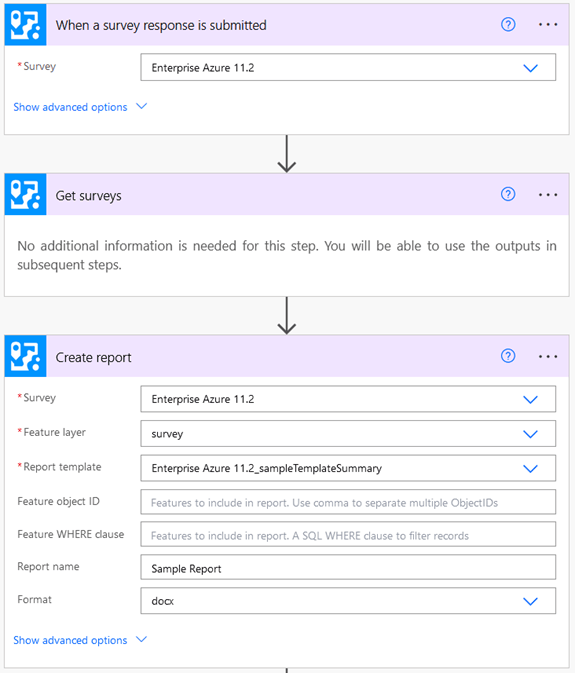Viewport: 575px width, 673px height.
Task: Click the Survey123 icon on Create report step
Action: coord(25,356)
